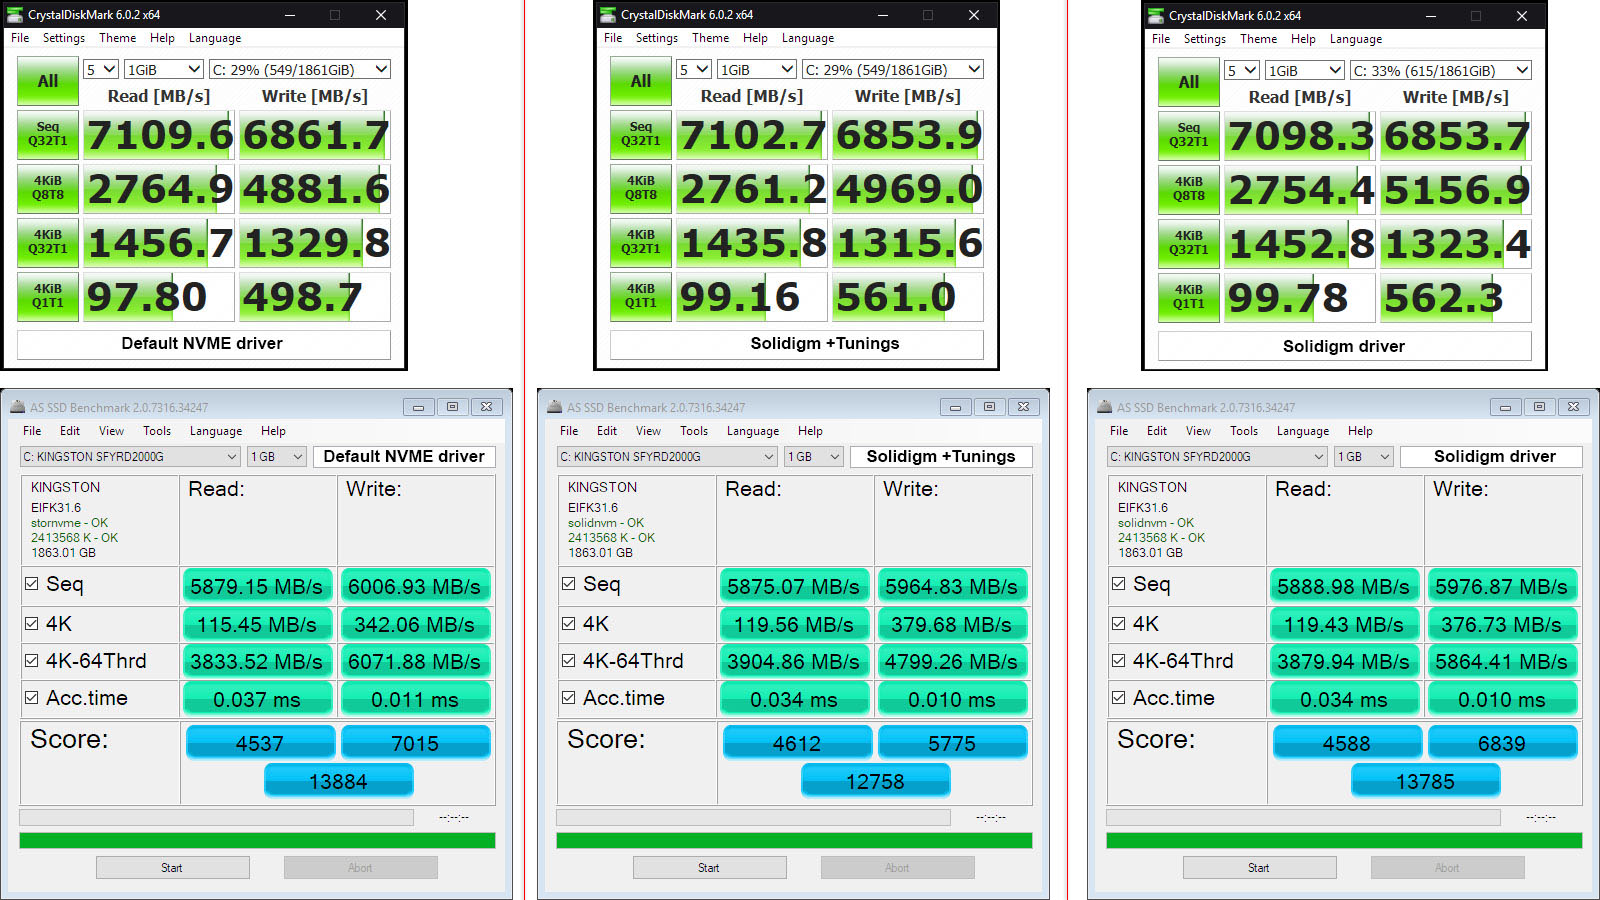Run 4KiB Q32T1 test in Solidigm driver CrystalDiskMark
Image resolution: width=1600 pixels, height=900 pixels.
(x=1189, y=244)
